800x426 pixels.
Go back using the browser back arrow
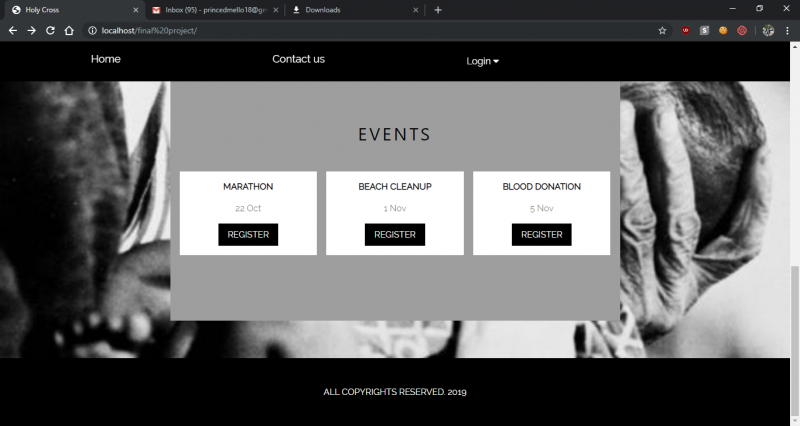(x=13, y=31)
